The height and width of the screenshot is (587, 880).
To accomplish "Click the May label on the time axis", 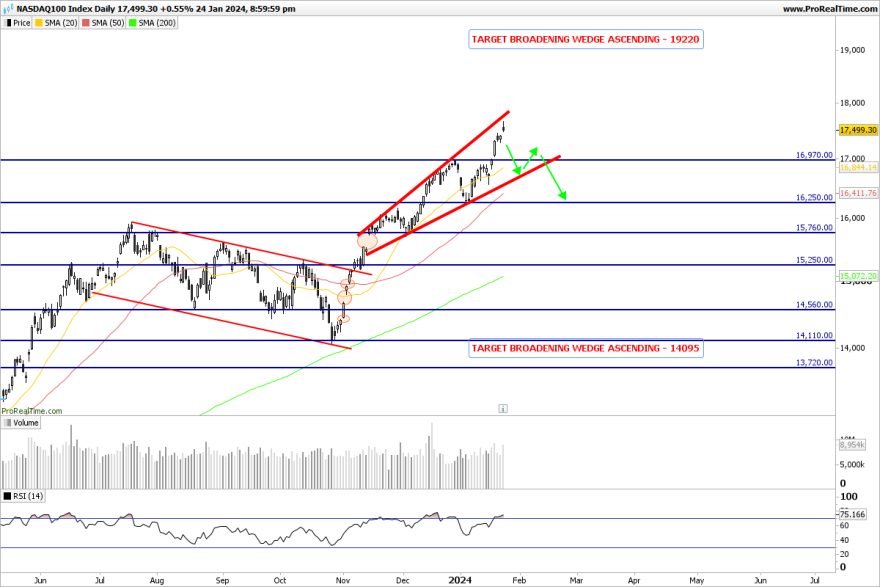I will [696, 580].
